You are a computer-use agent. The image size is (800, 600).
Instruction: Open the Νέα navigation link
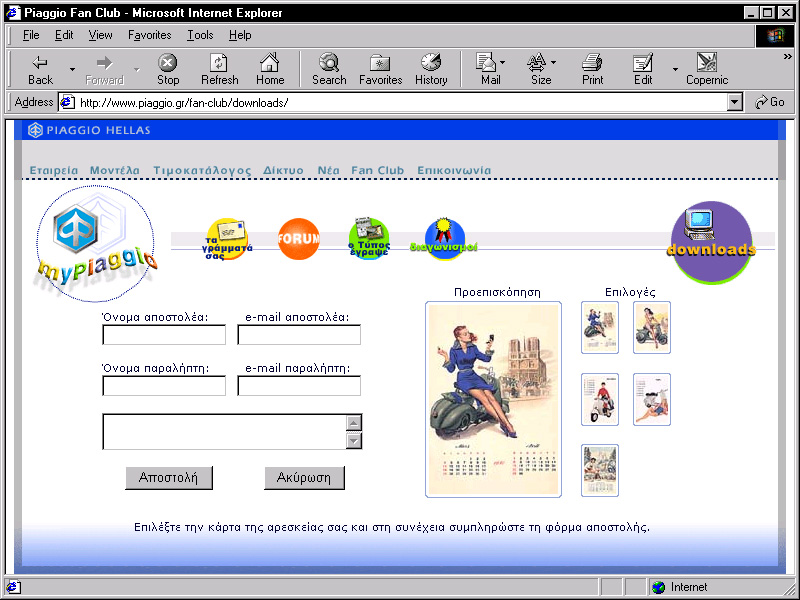(328, 170)
